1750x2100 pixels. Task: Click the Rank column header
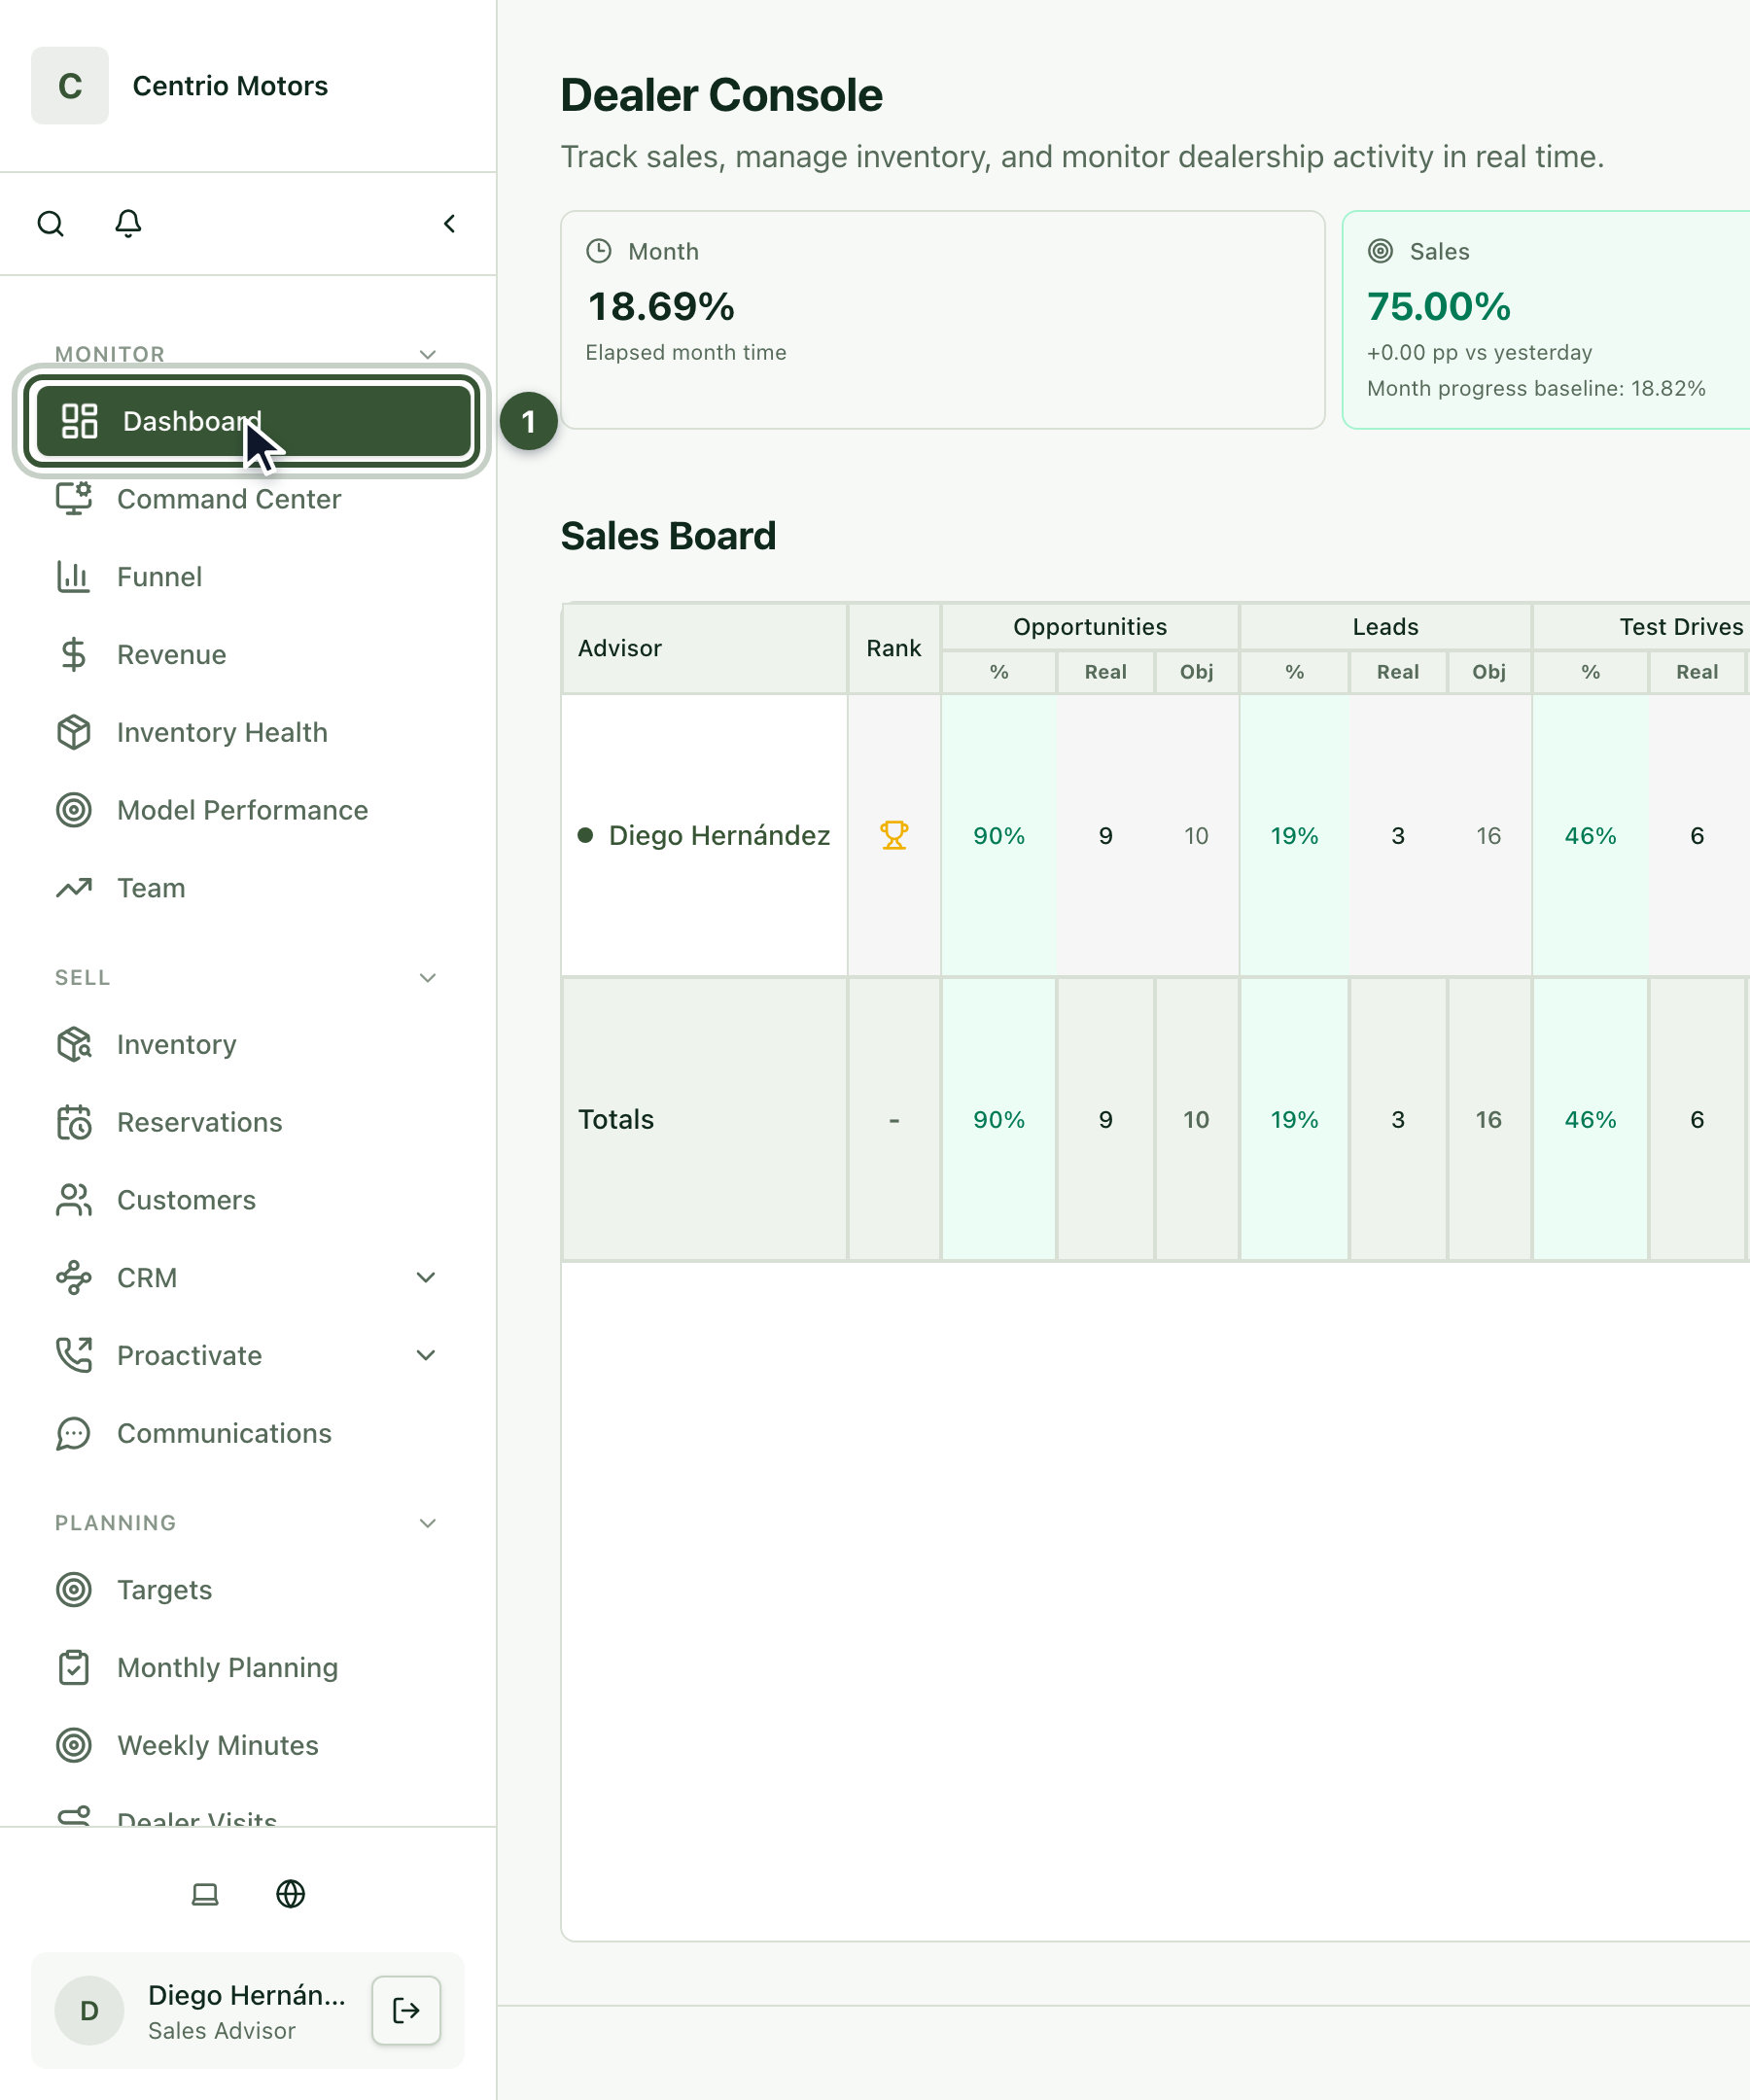click(894, 648)
